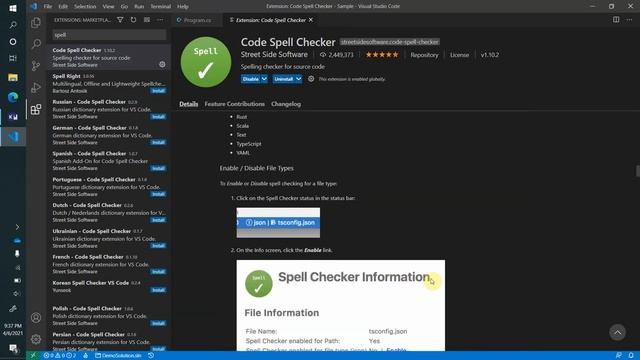Open Microsoft Edge from taskbar
Screen dimensions: 640x360
[13, 97]
